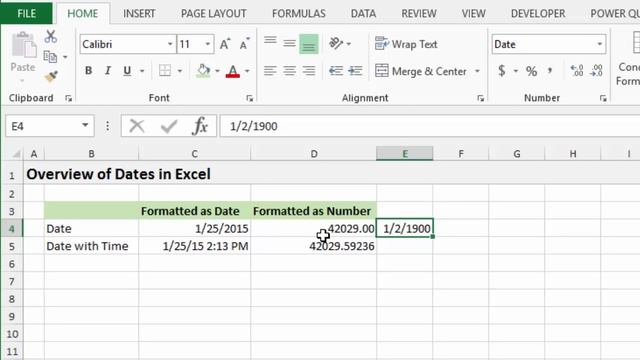This screenshot has height=360, width=640.
Task: Click the Increase Indent icon
Action: [356, 71]
